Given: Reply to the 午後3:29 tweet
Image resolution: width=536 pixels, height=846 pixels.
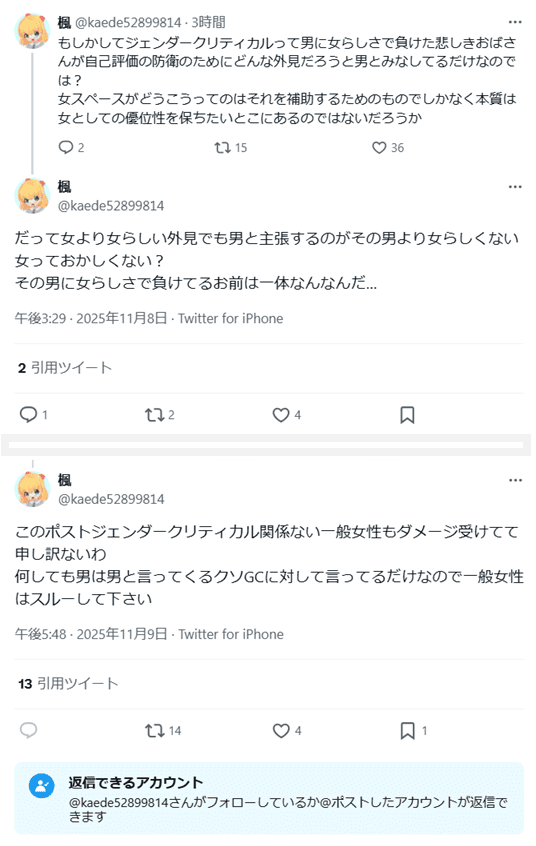Looking at the screenshot, I should tap(28, 414).
